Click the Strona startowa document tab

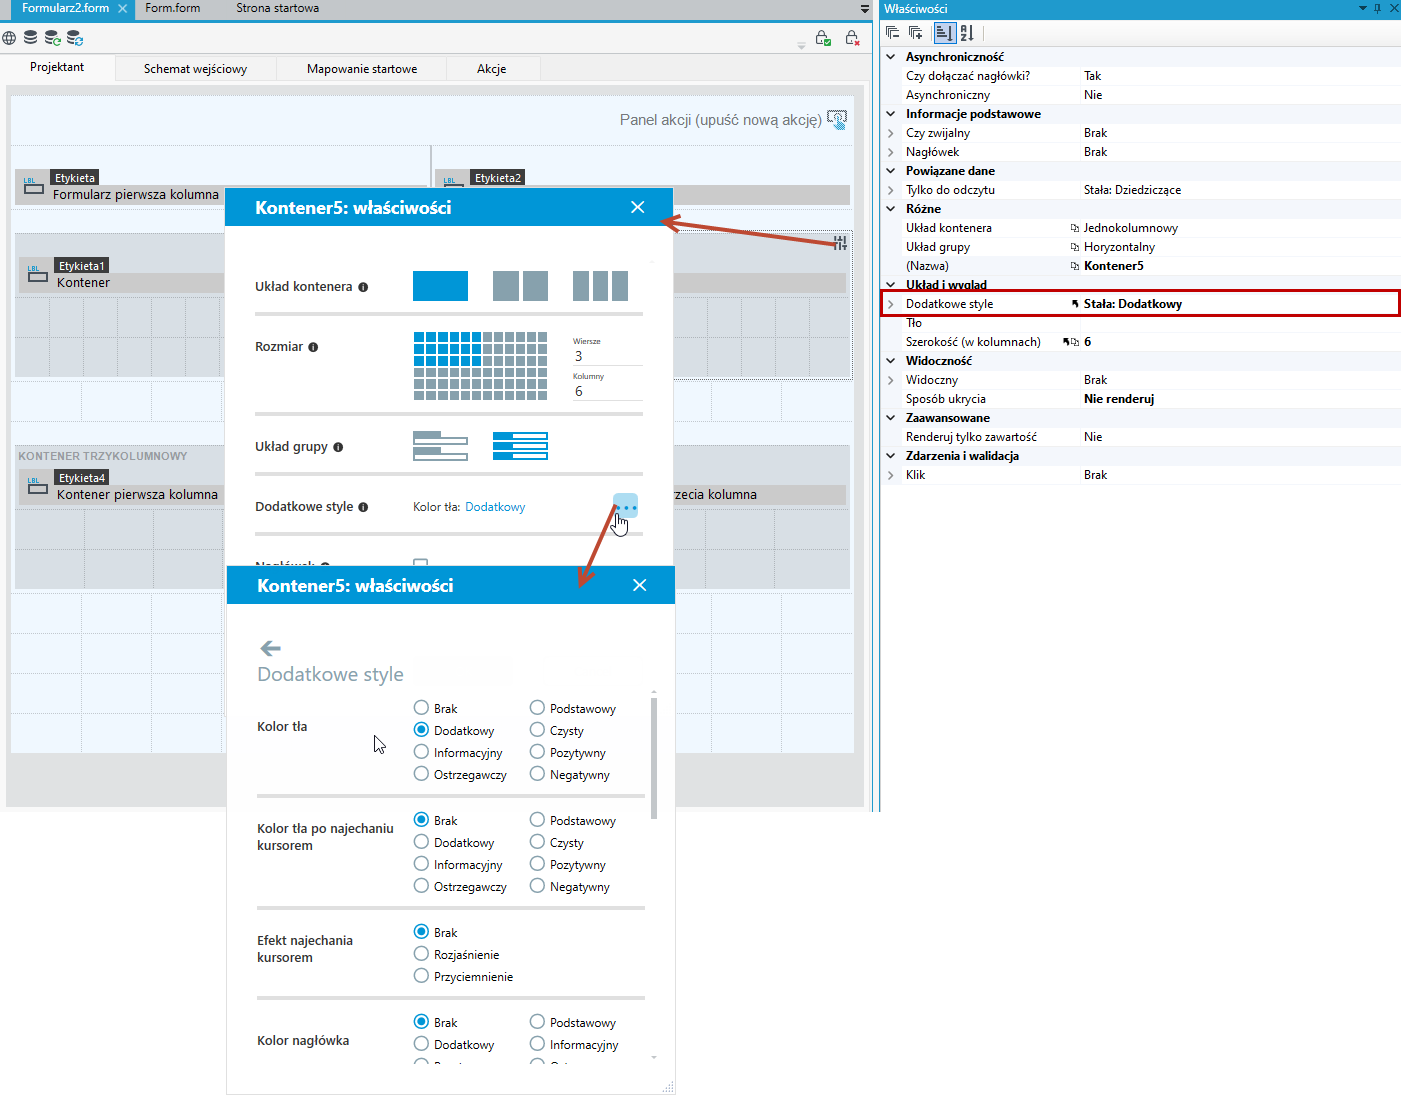pos(278,8)
